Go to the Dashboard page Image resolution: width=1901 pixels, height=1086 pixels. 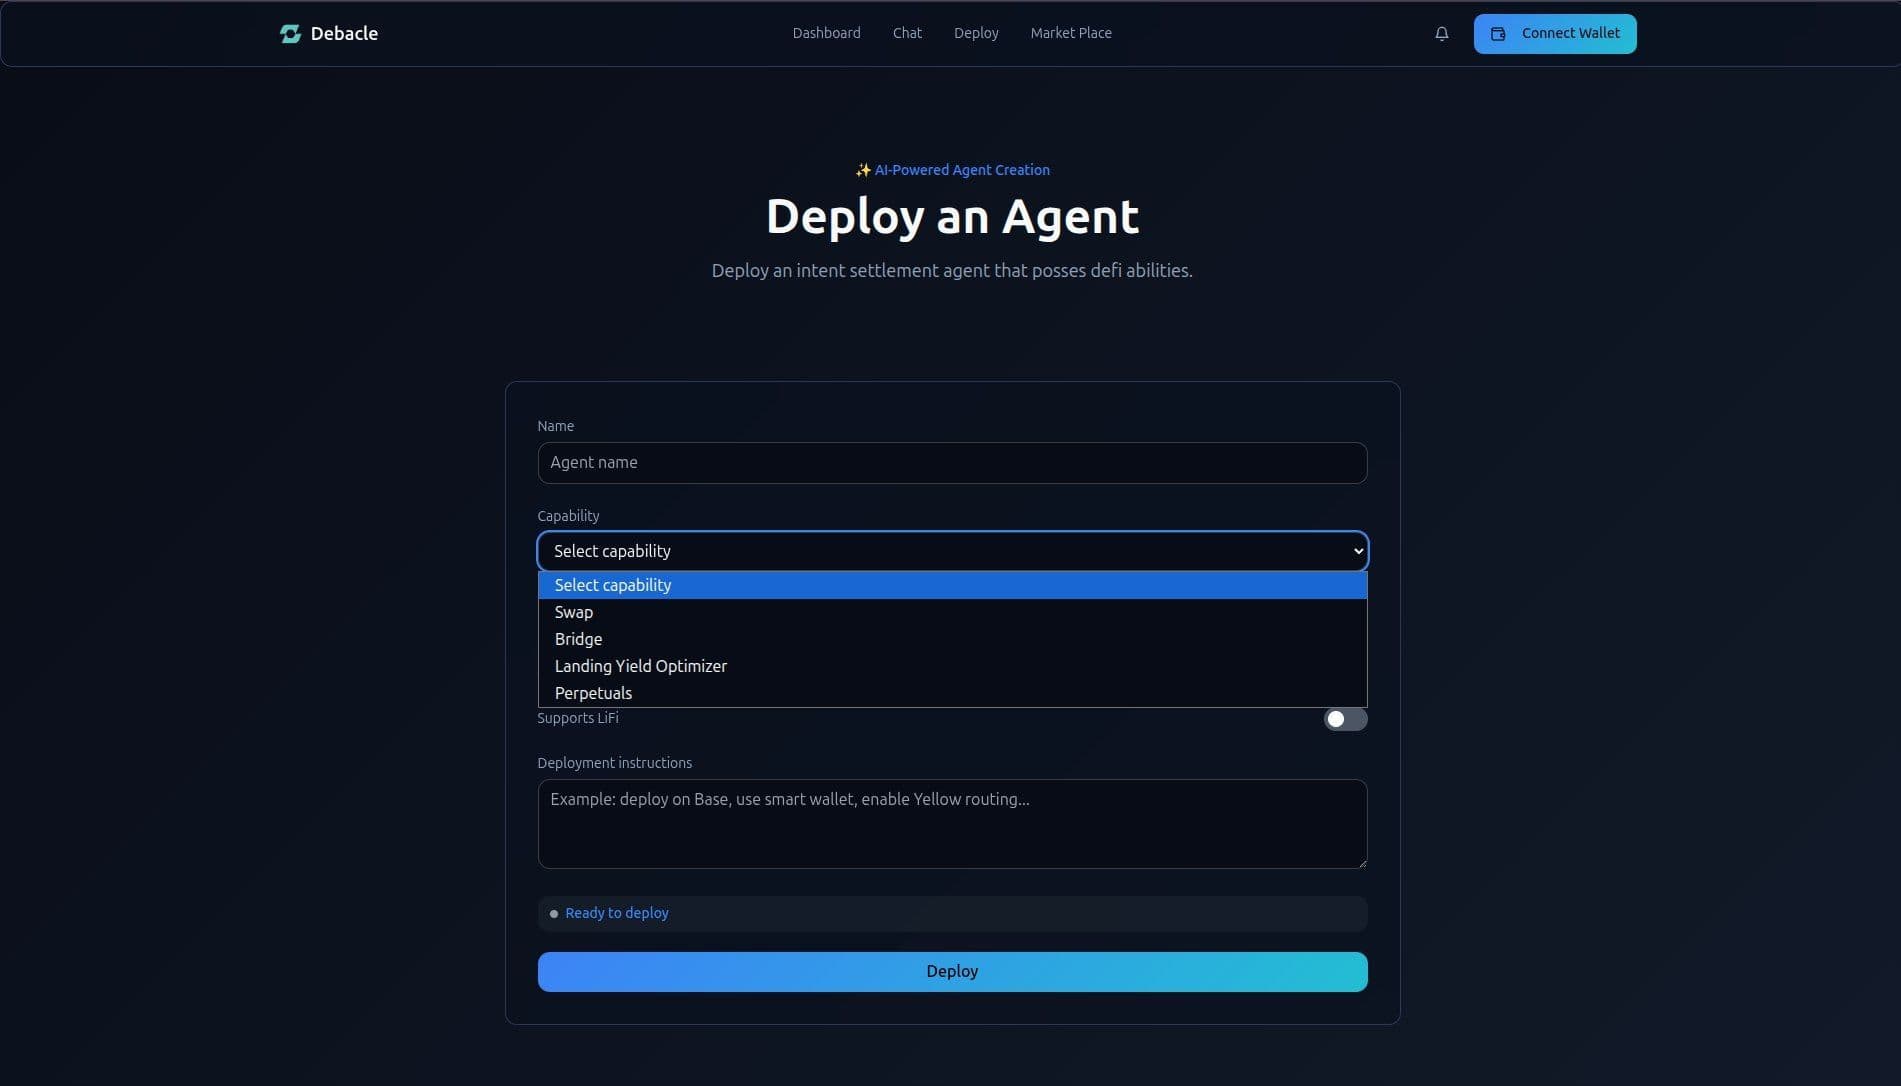pyautogui.click(x=826, y=33)
